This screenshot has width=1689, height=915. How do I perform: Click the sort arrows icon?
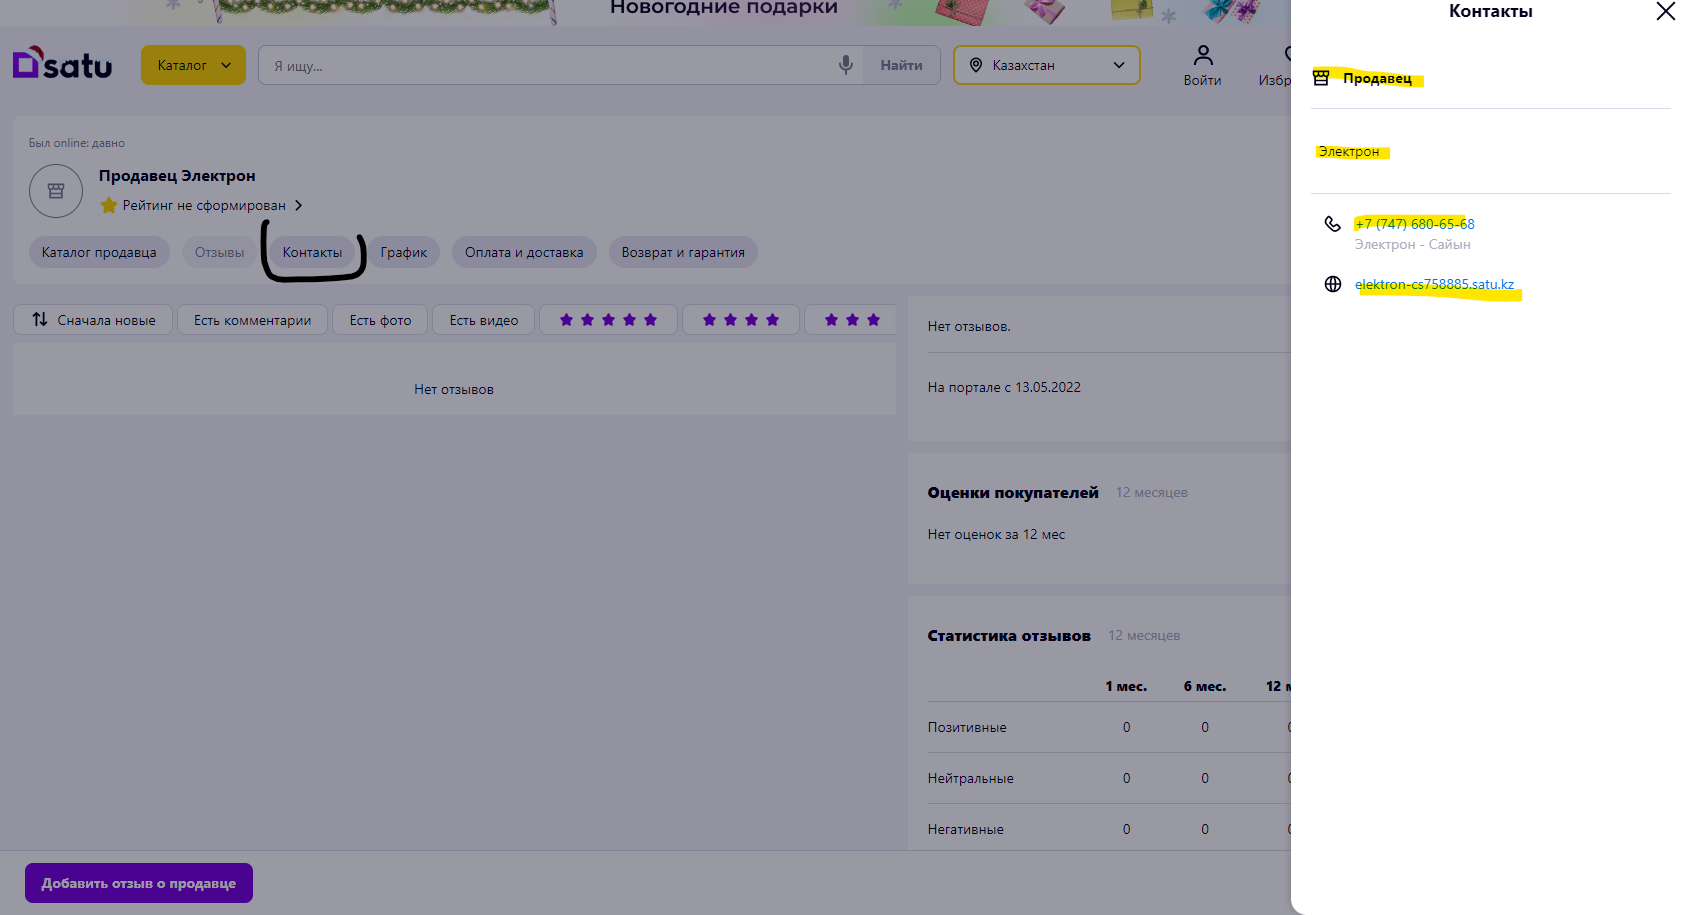(40, 320)
